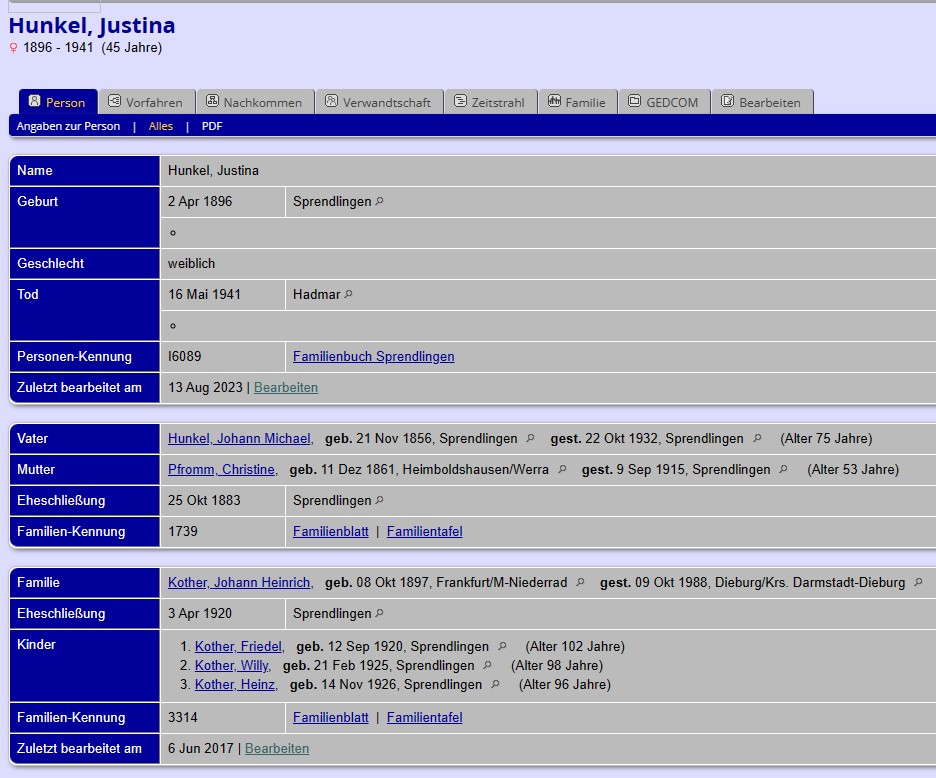
Task: Switch to the Familie tab
Action: 578,102
